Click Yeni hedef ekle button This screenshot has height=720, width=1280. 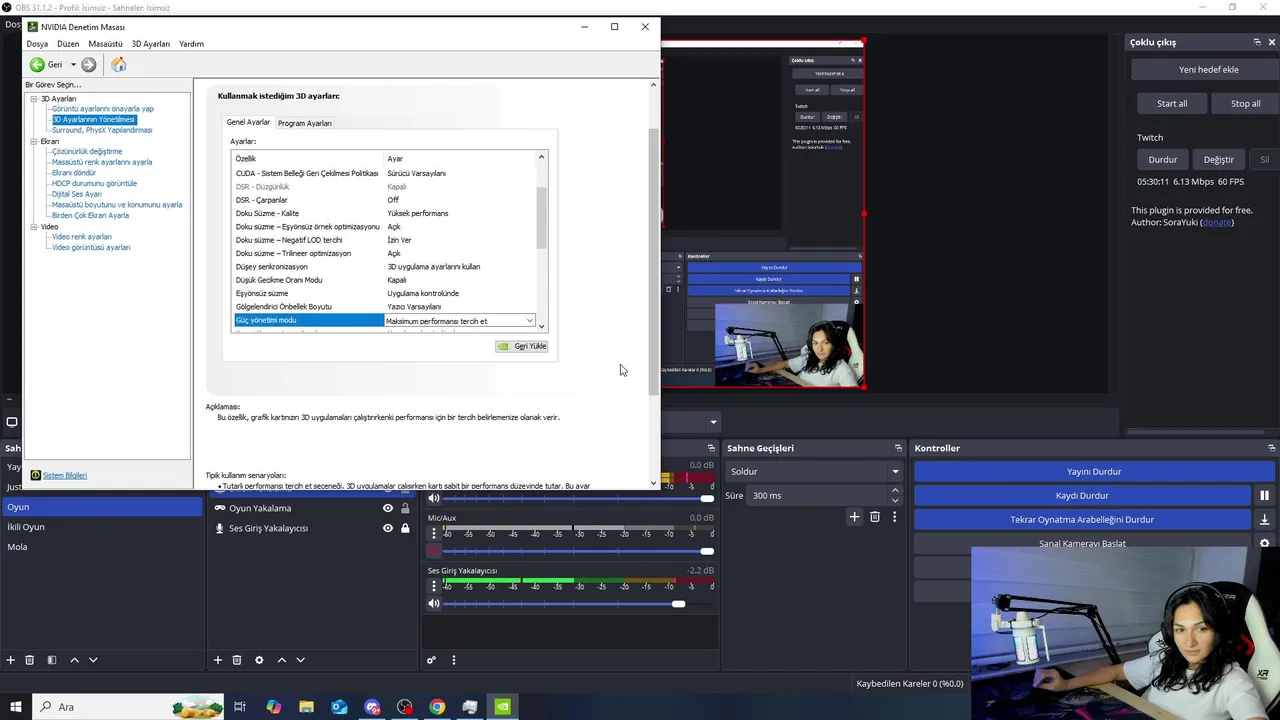point(1208,70)
